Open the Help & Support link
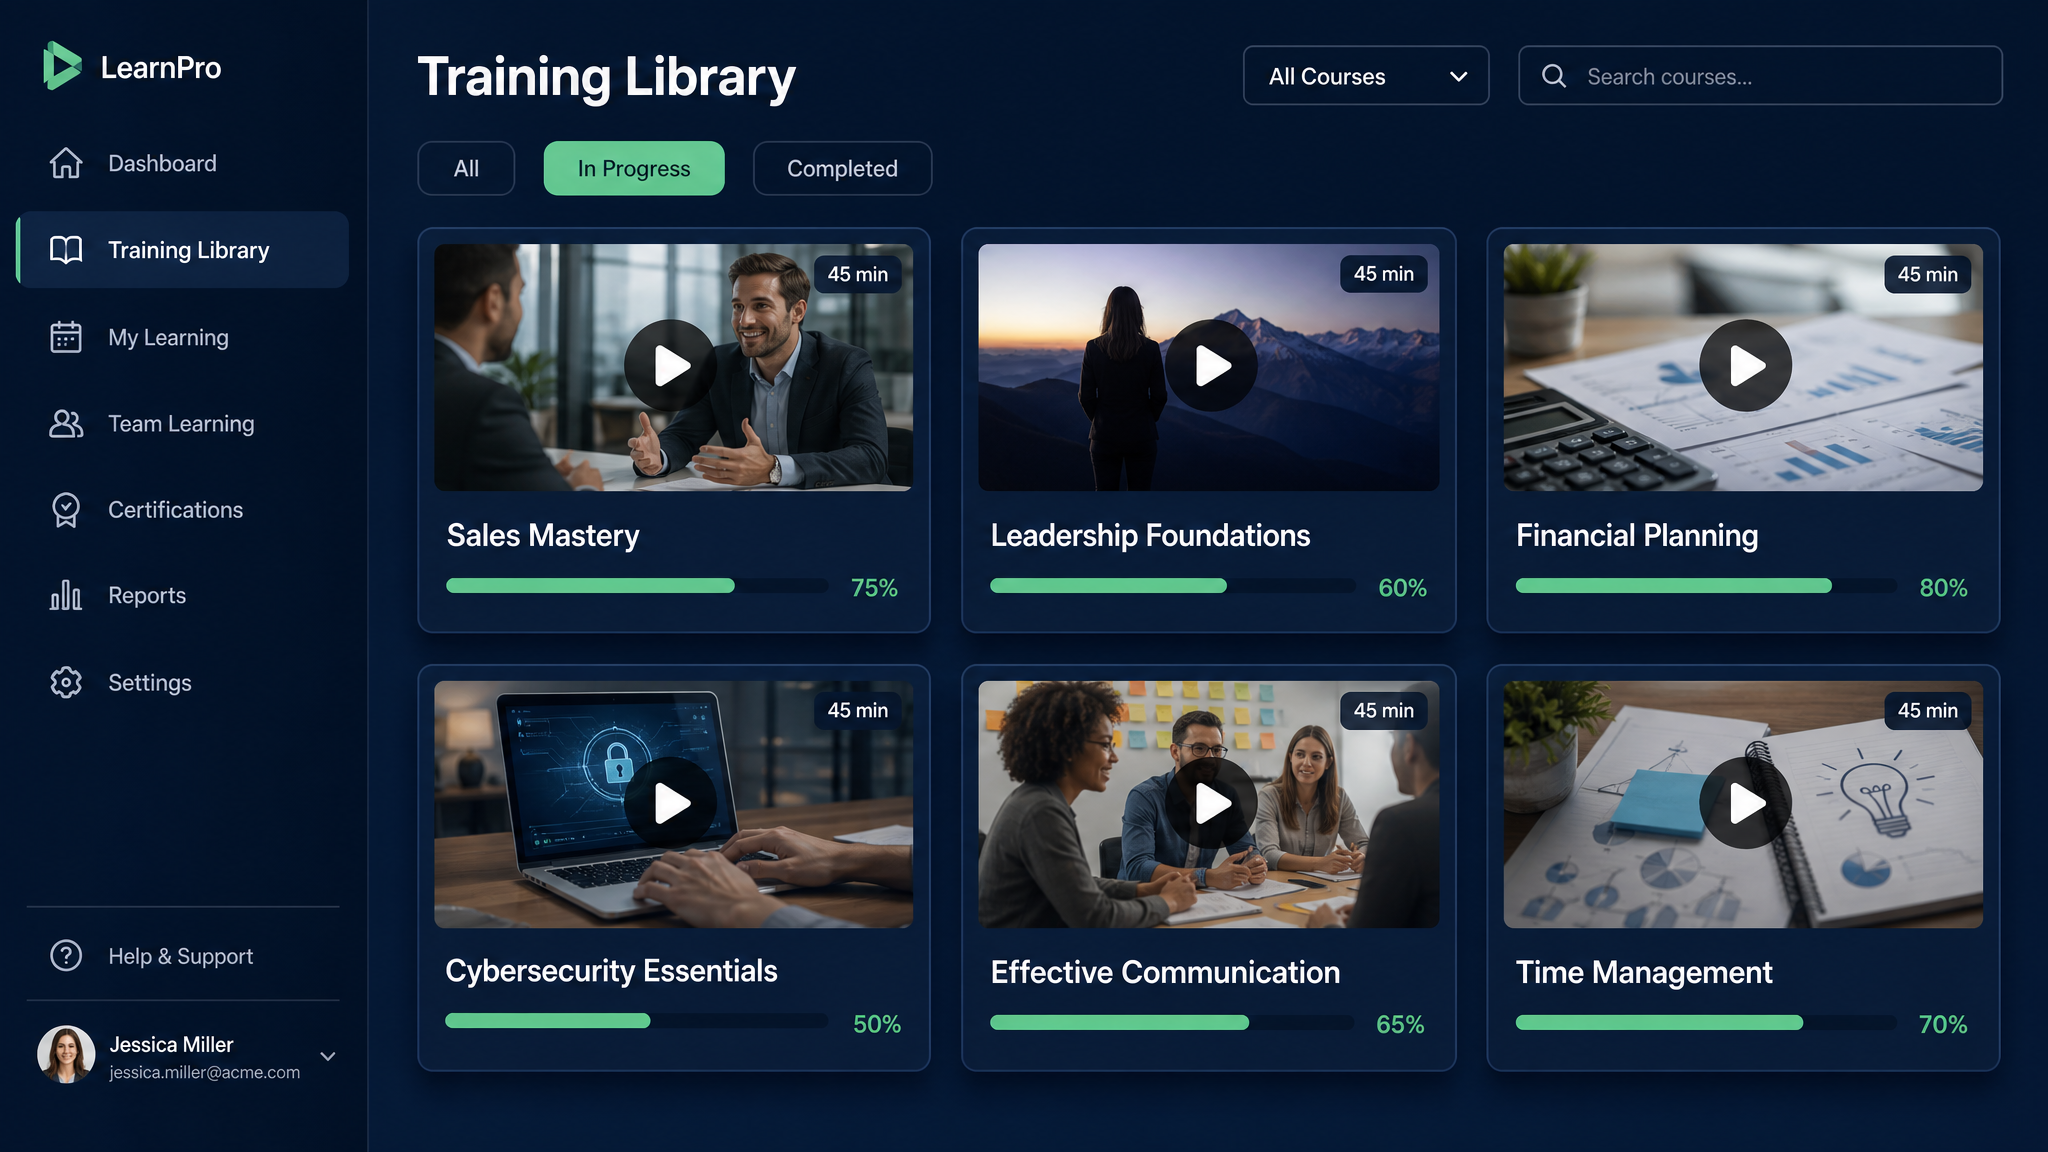2048x1152 pixels. point(182,956)
